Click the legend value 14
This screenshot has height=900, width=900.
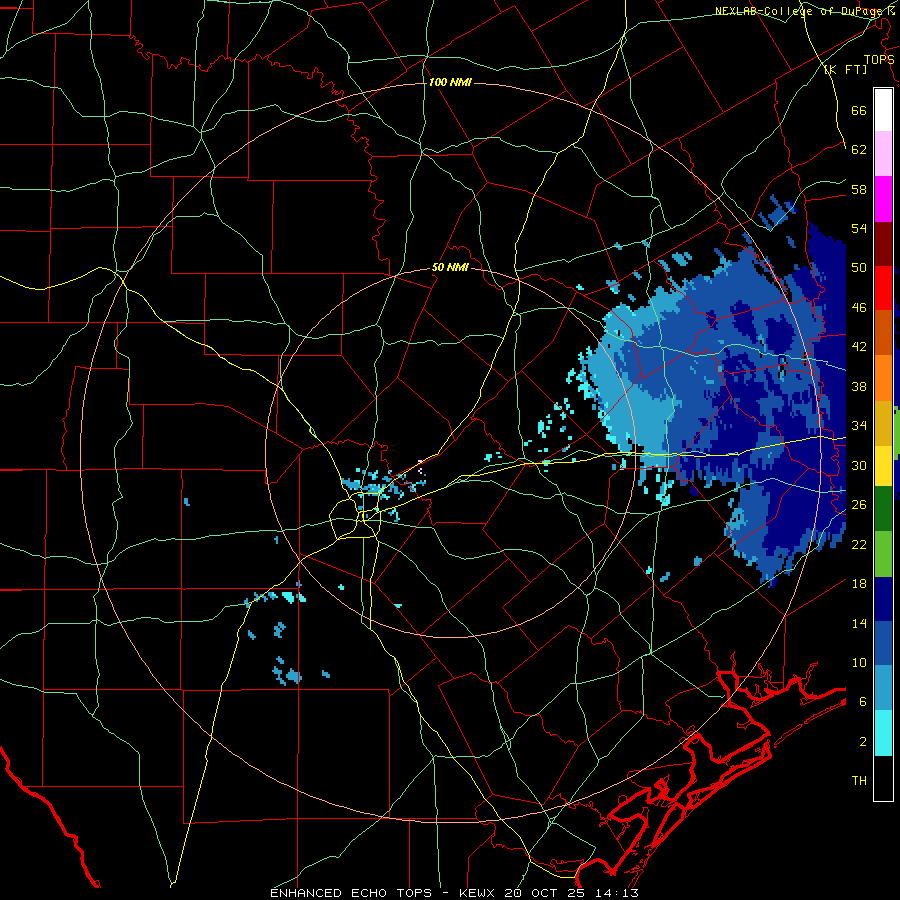click(859, 623)
